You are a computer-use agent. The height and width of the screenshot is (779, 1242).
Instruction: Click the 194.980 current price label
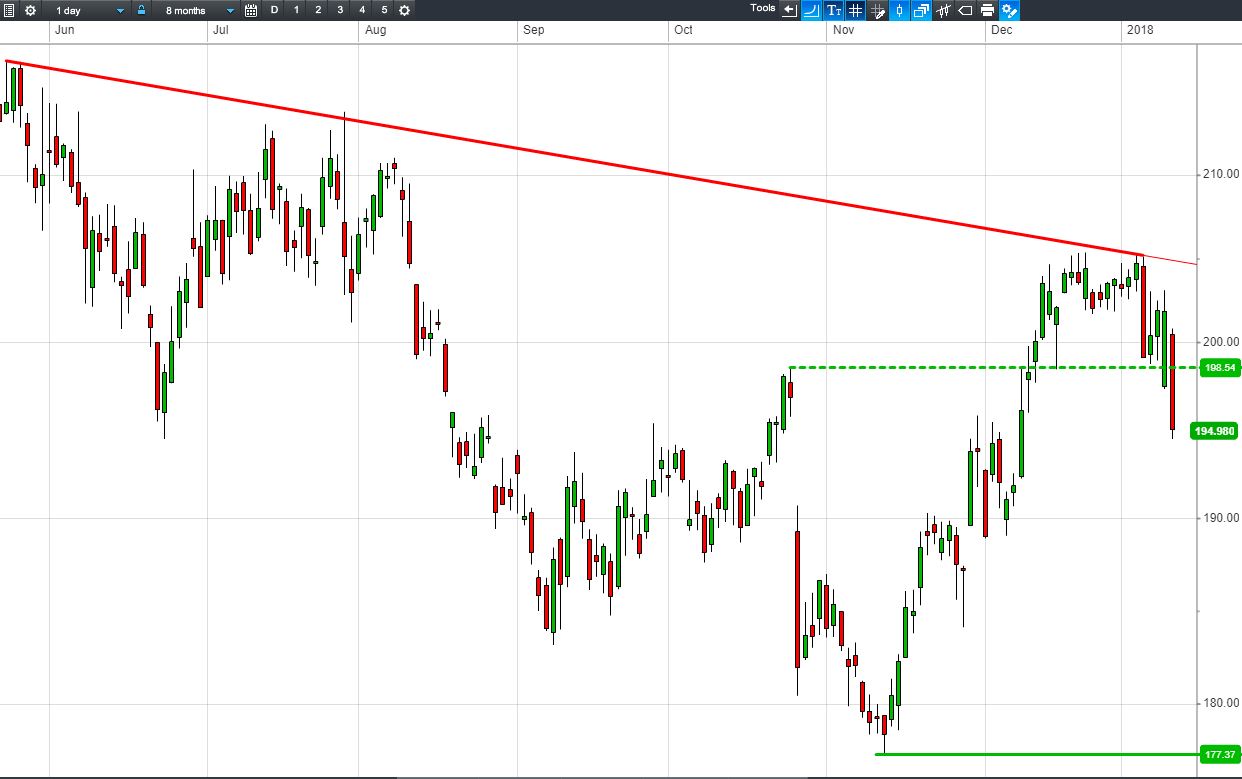pos(1215,431)
